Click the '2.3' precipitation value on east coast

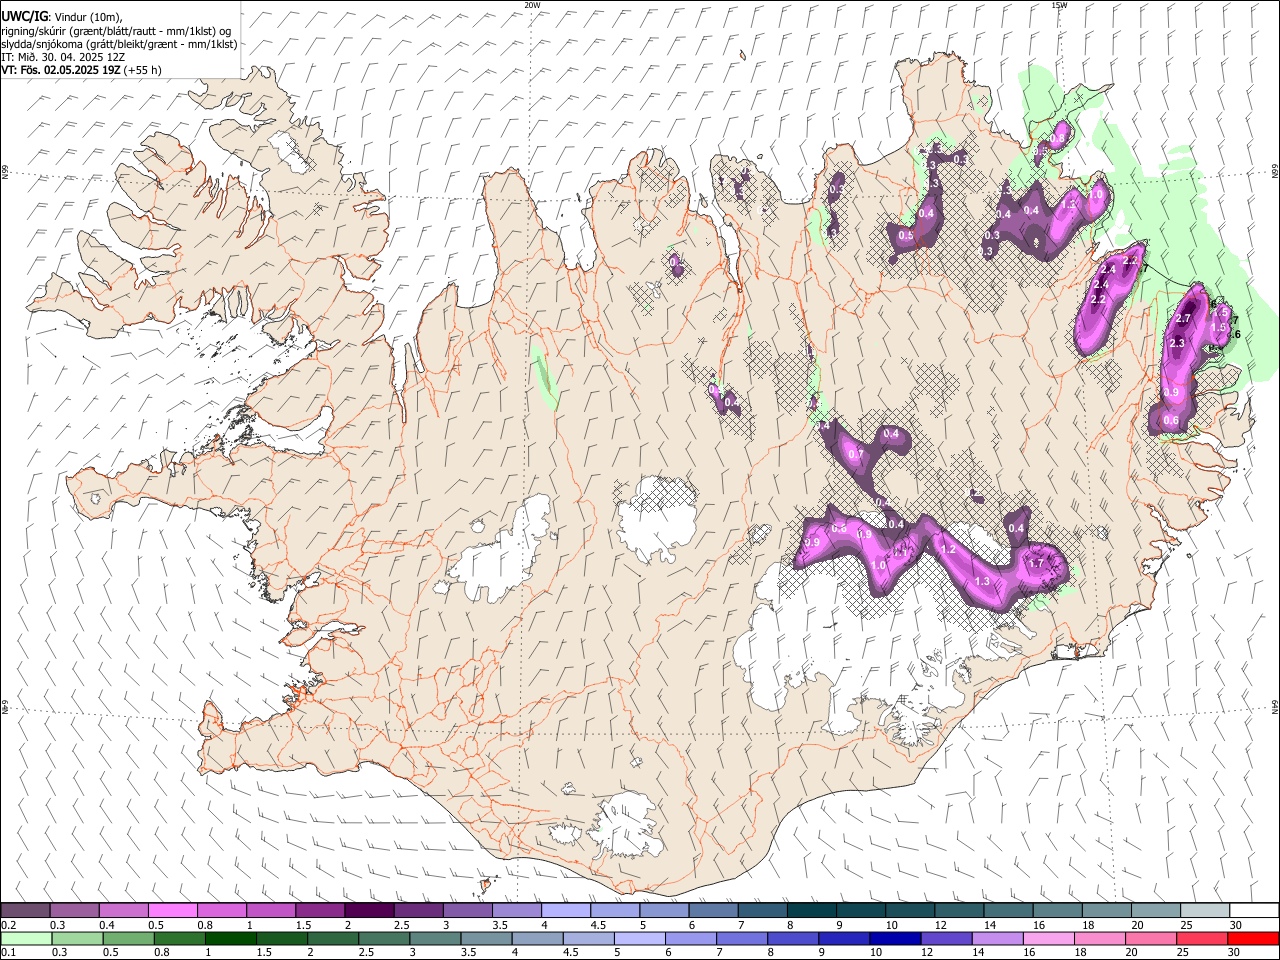pyautogui.click(x=1176, y=343)
